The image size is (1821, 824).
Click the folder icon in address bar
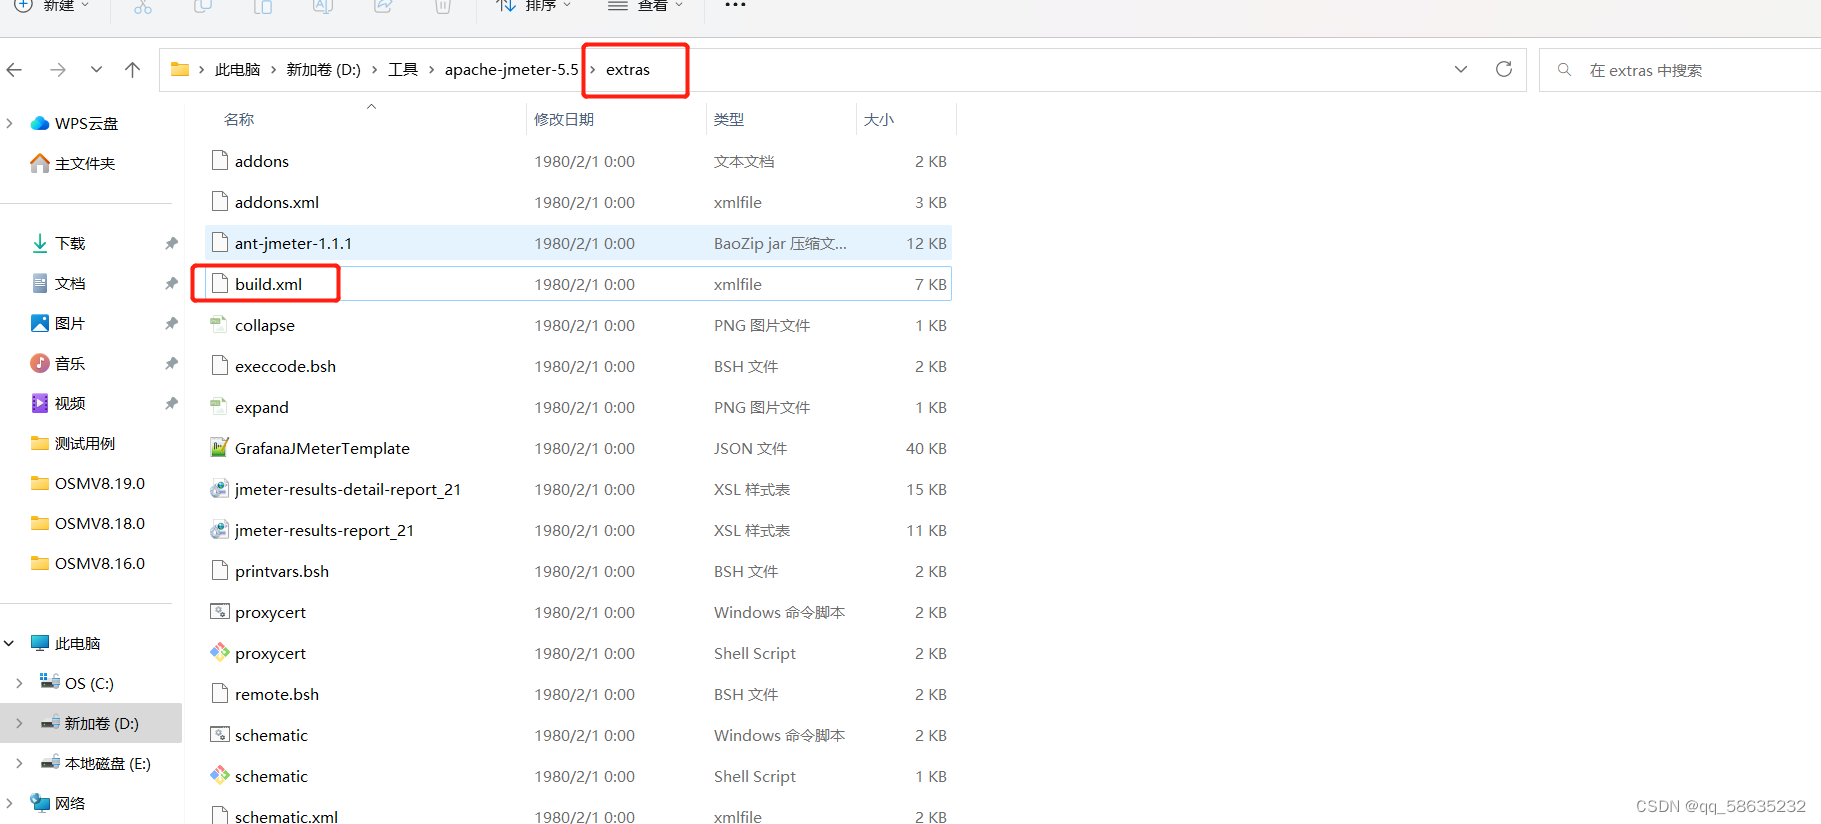tap(180, 69)
